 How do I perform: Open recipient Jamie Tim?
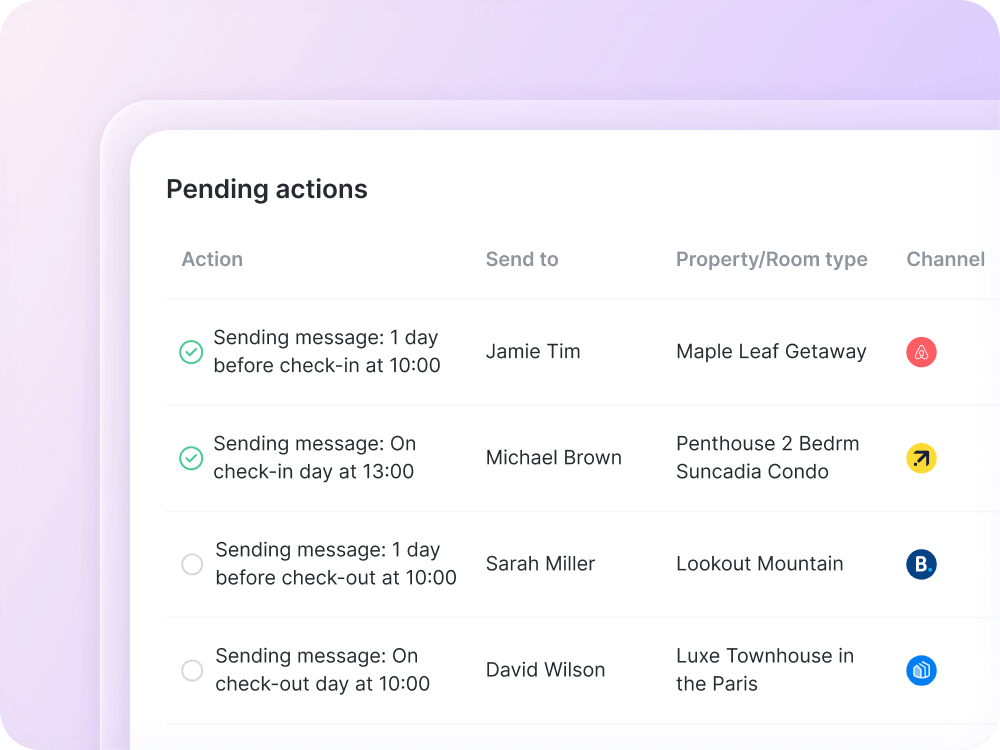[533, 351]
